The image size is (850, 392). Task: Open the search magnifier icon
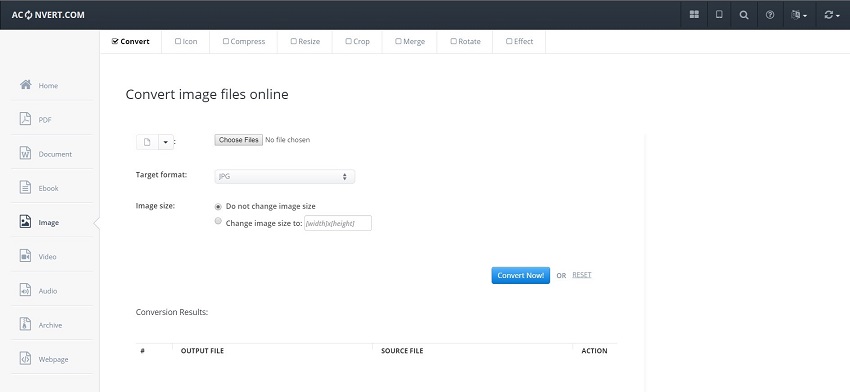tap(744, 15)
